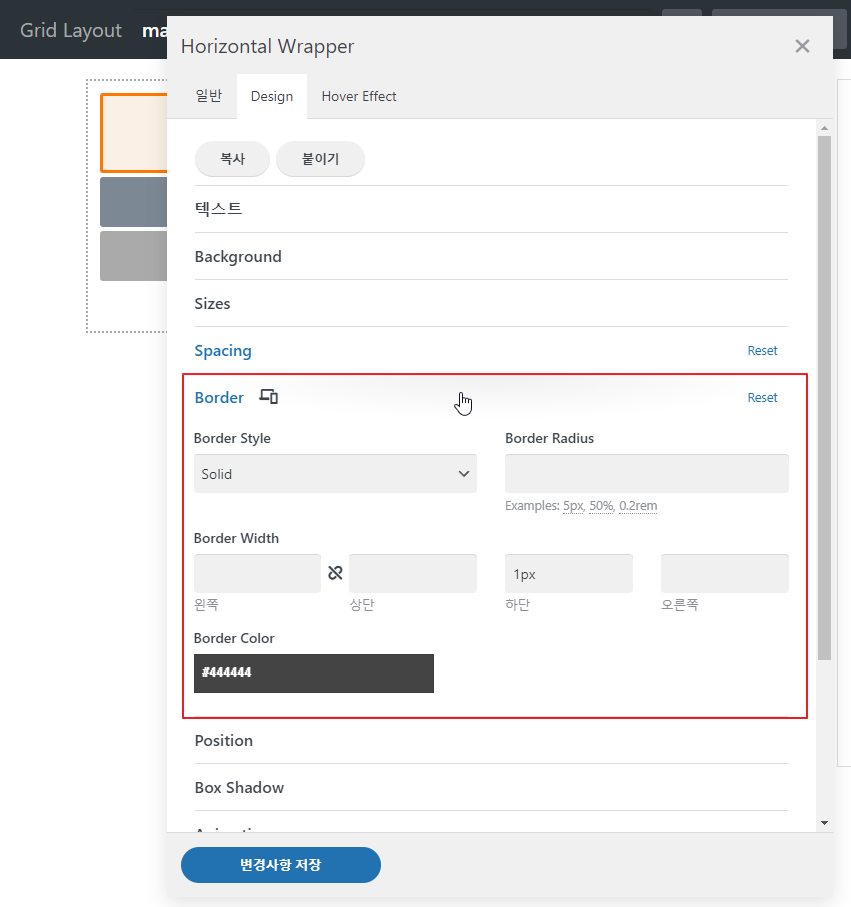Click the responsive devices icon beside Border
The width and height of the screenshot is (851, 907).
[268, 397]
